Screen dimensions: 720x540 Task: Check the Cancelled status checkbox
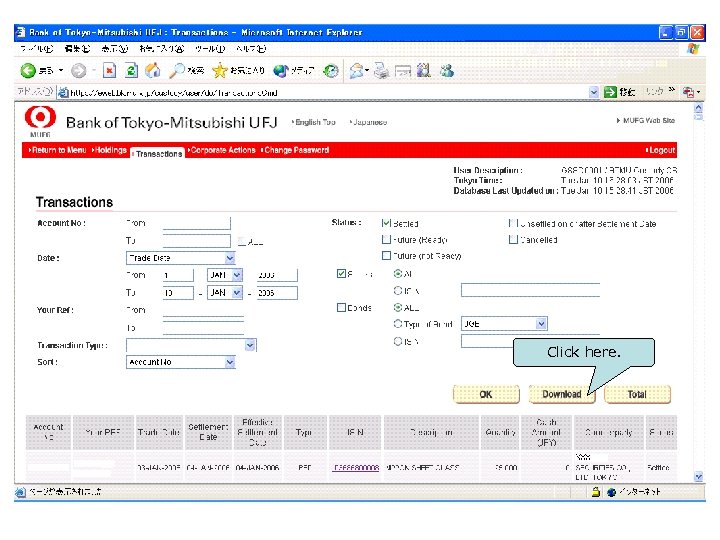tap(513, 239)
